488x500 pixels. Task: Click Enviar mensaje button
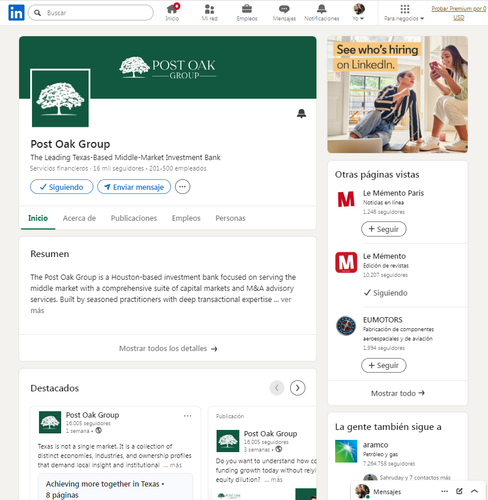coord(134,187)
